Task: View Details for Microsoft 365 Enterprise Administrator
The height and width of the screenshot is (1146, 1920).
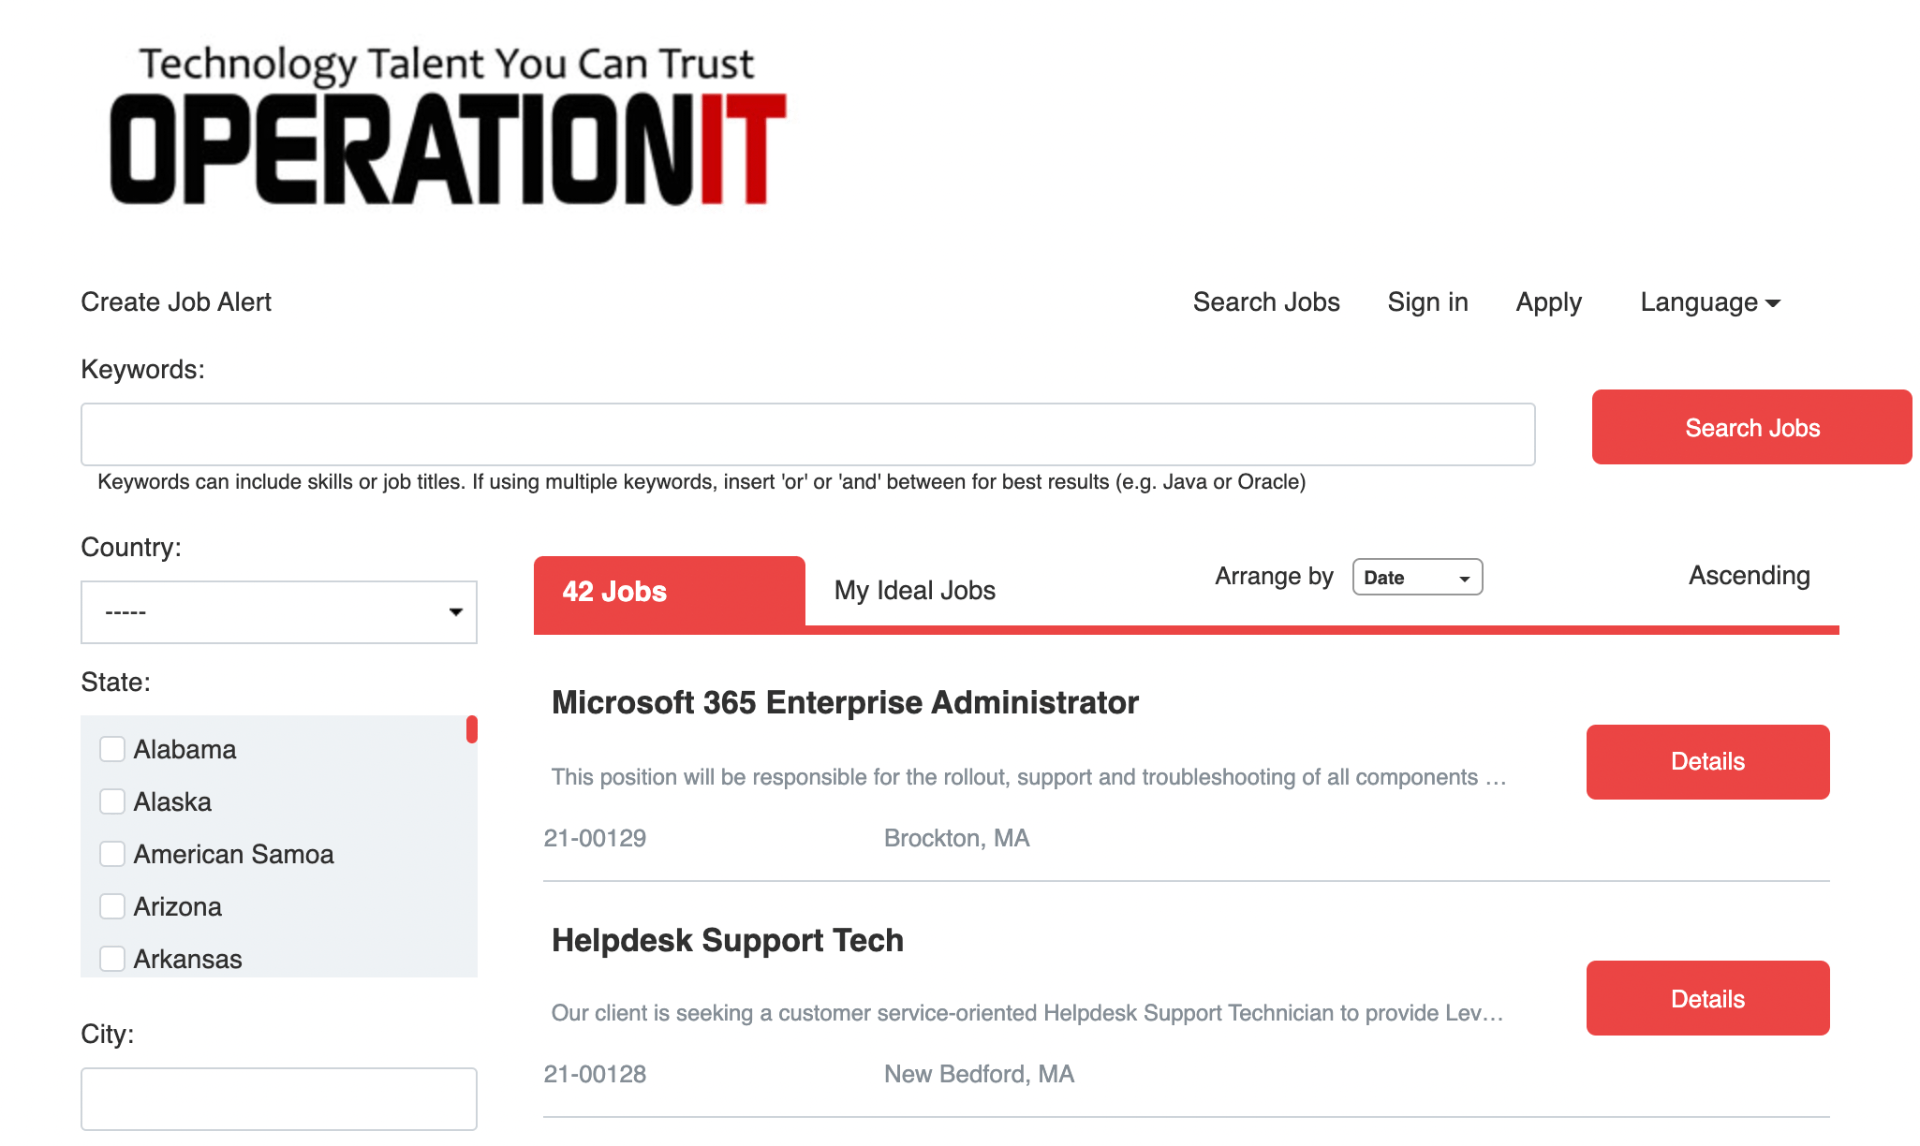Action: (x=1708, y=762)
